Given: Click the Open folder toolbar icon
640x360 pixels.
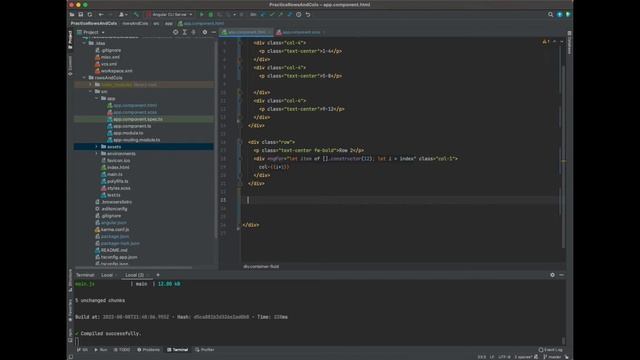Looking at the screenshot, I should [x=72, y=15].
